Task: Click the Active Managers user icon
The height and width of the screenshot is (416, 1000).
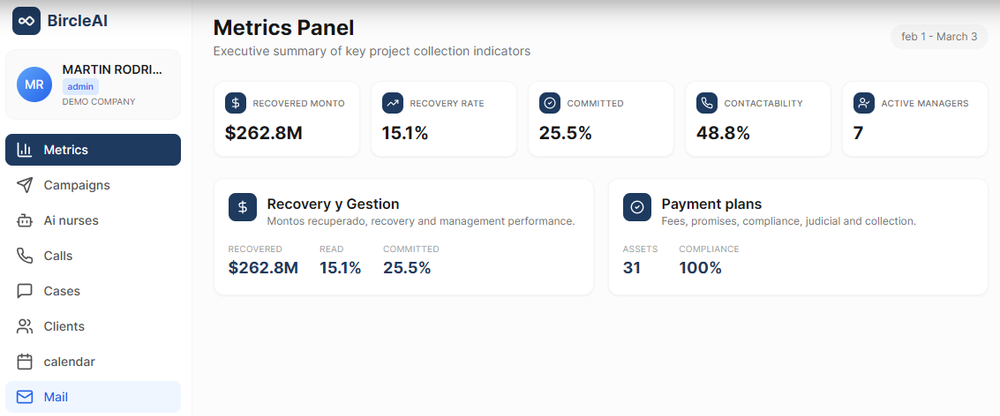Action: pyautogui.click(x=863, y=103)
